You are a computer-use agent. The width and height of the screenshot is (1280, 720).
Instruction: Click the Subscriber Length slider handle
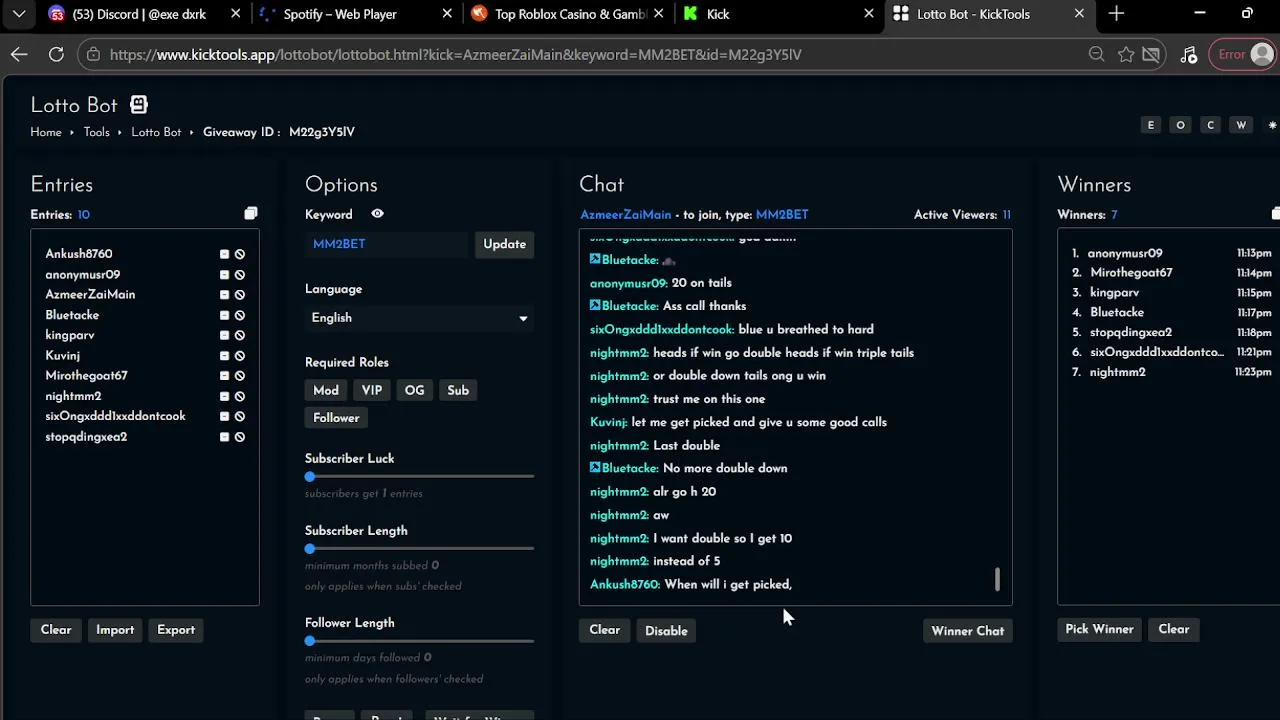[x=310, y=549]
